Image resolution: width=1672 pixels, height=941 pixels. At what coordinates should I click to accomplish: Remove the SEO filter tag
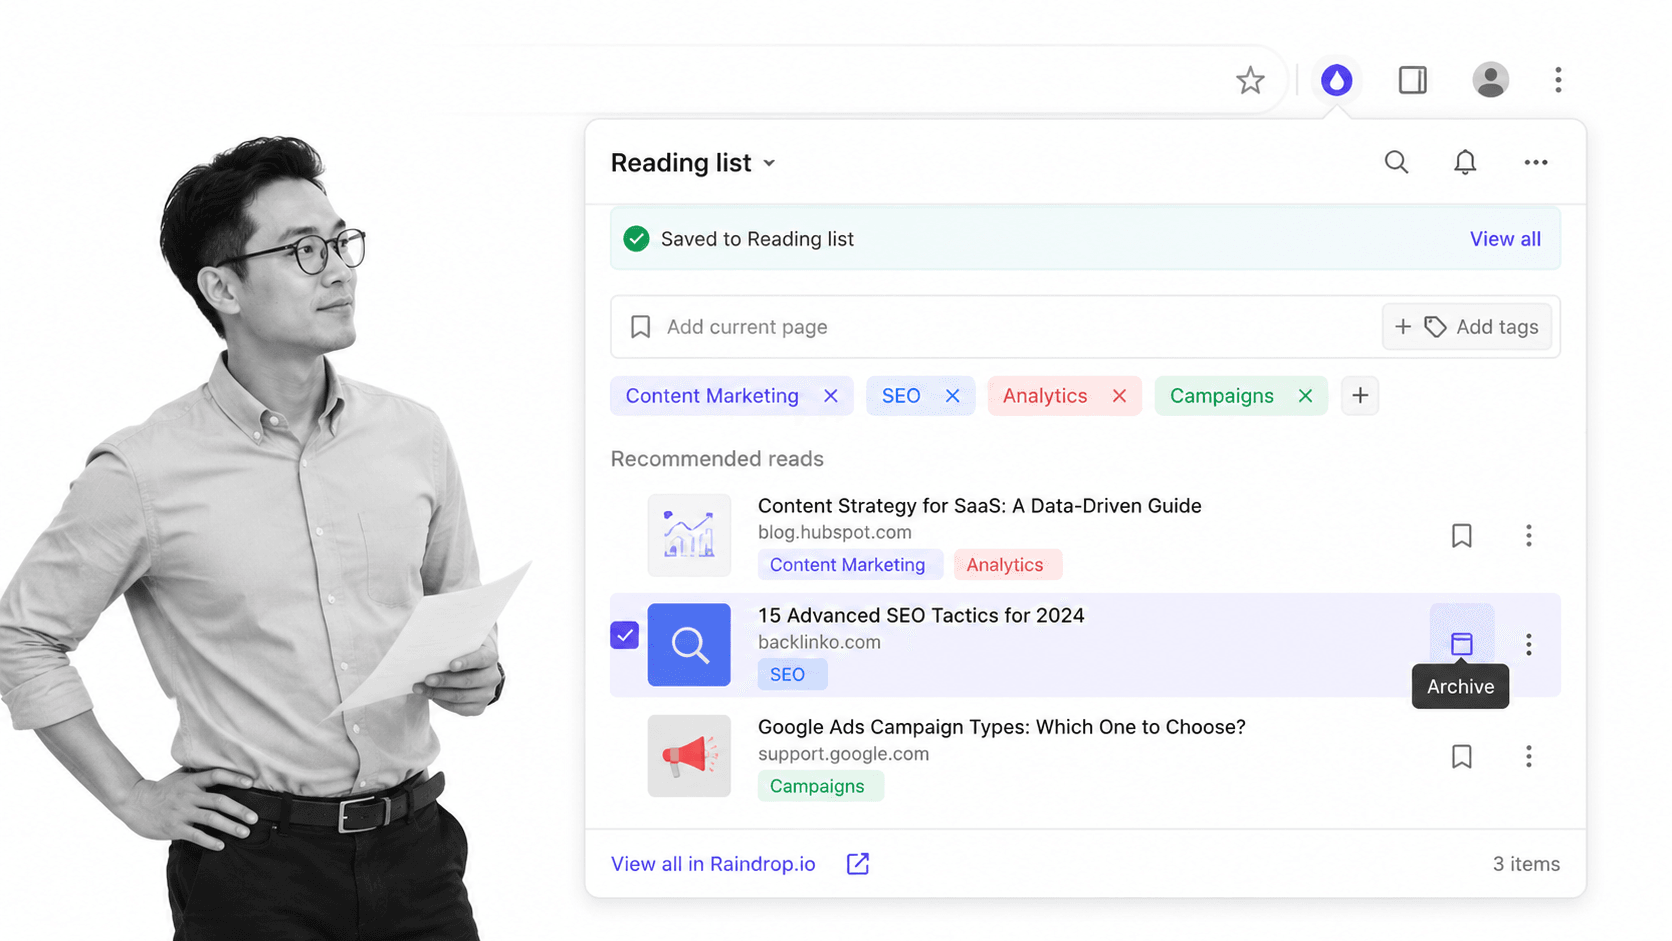pos(952,396)
